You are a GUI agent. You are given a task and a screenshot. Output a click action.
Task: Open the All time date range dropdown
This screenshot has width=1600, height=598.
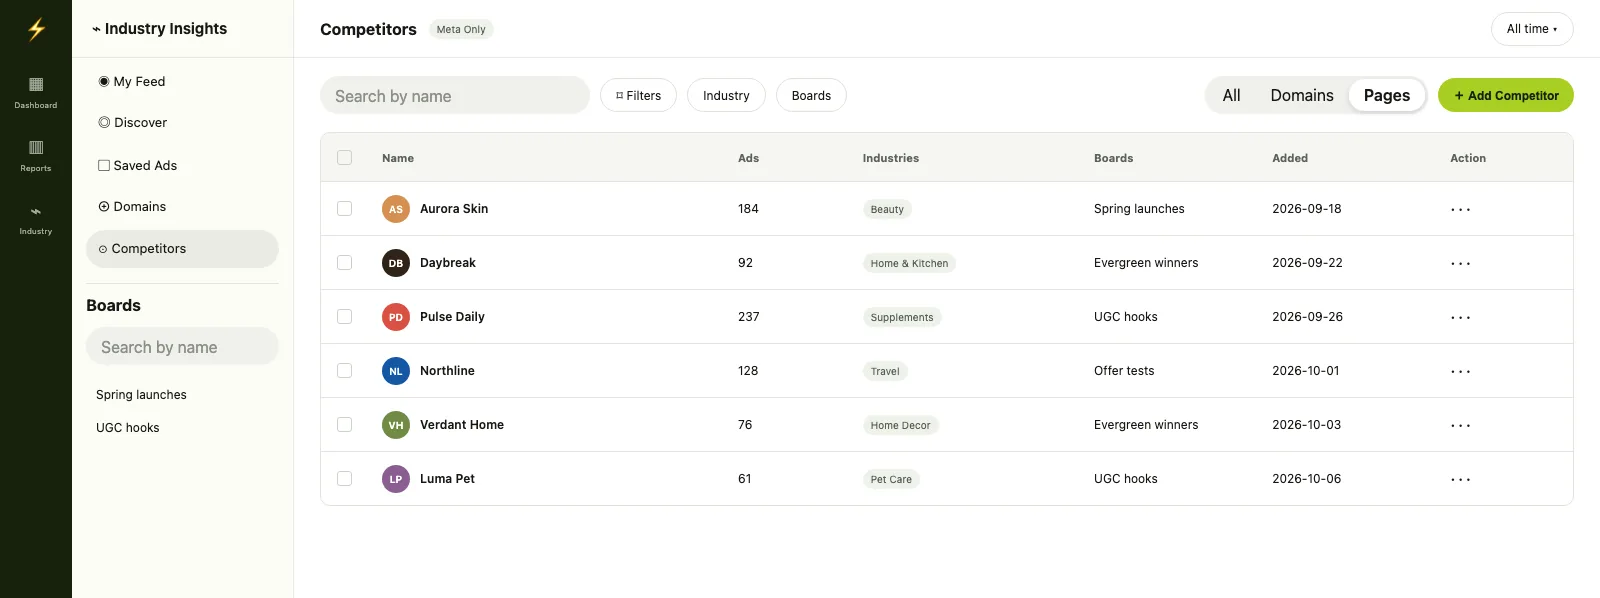(1532, 29)
